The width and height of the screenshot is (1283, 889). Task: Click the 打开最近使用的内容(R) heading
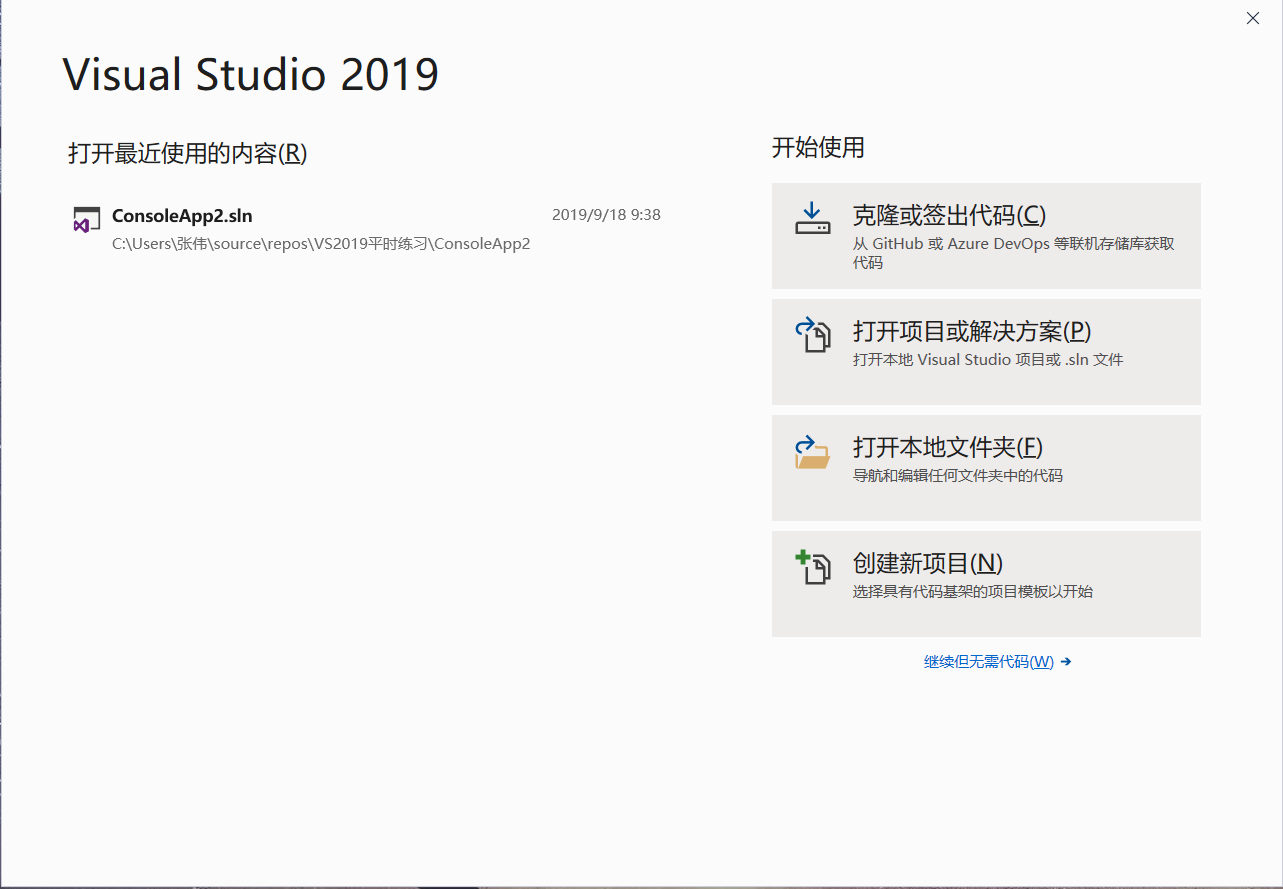(187, 153)
